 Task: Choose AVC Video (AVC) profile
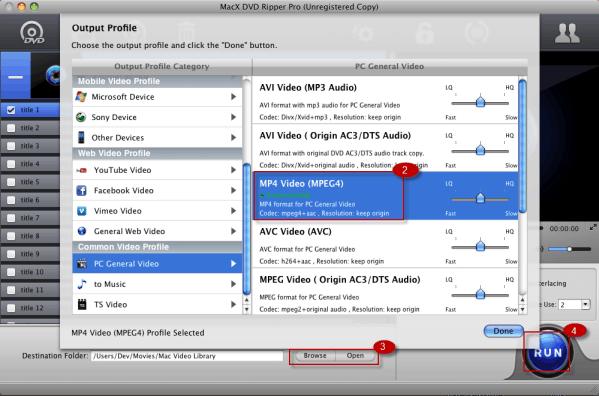click(x=385, y=244)
